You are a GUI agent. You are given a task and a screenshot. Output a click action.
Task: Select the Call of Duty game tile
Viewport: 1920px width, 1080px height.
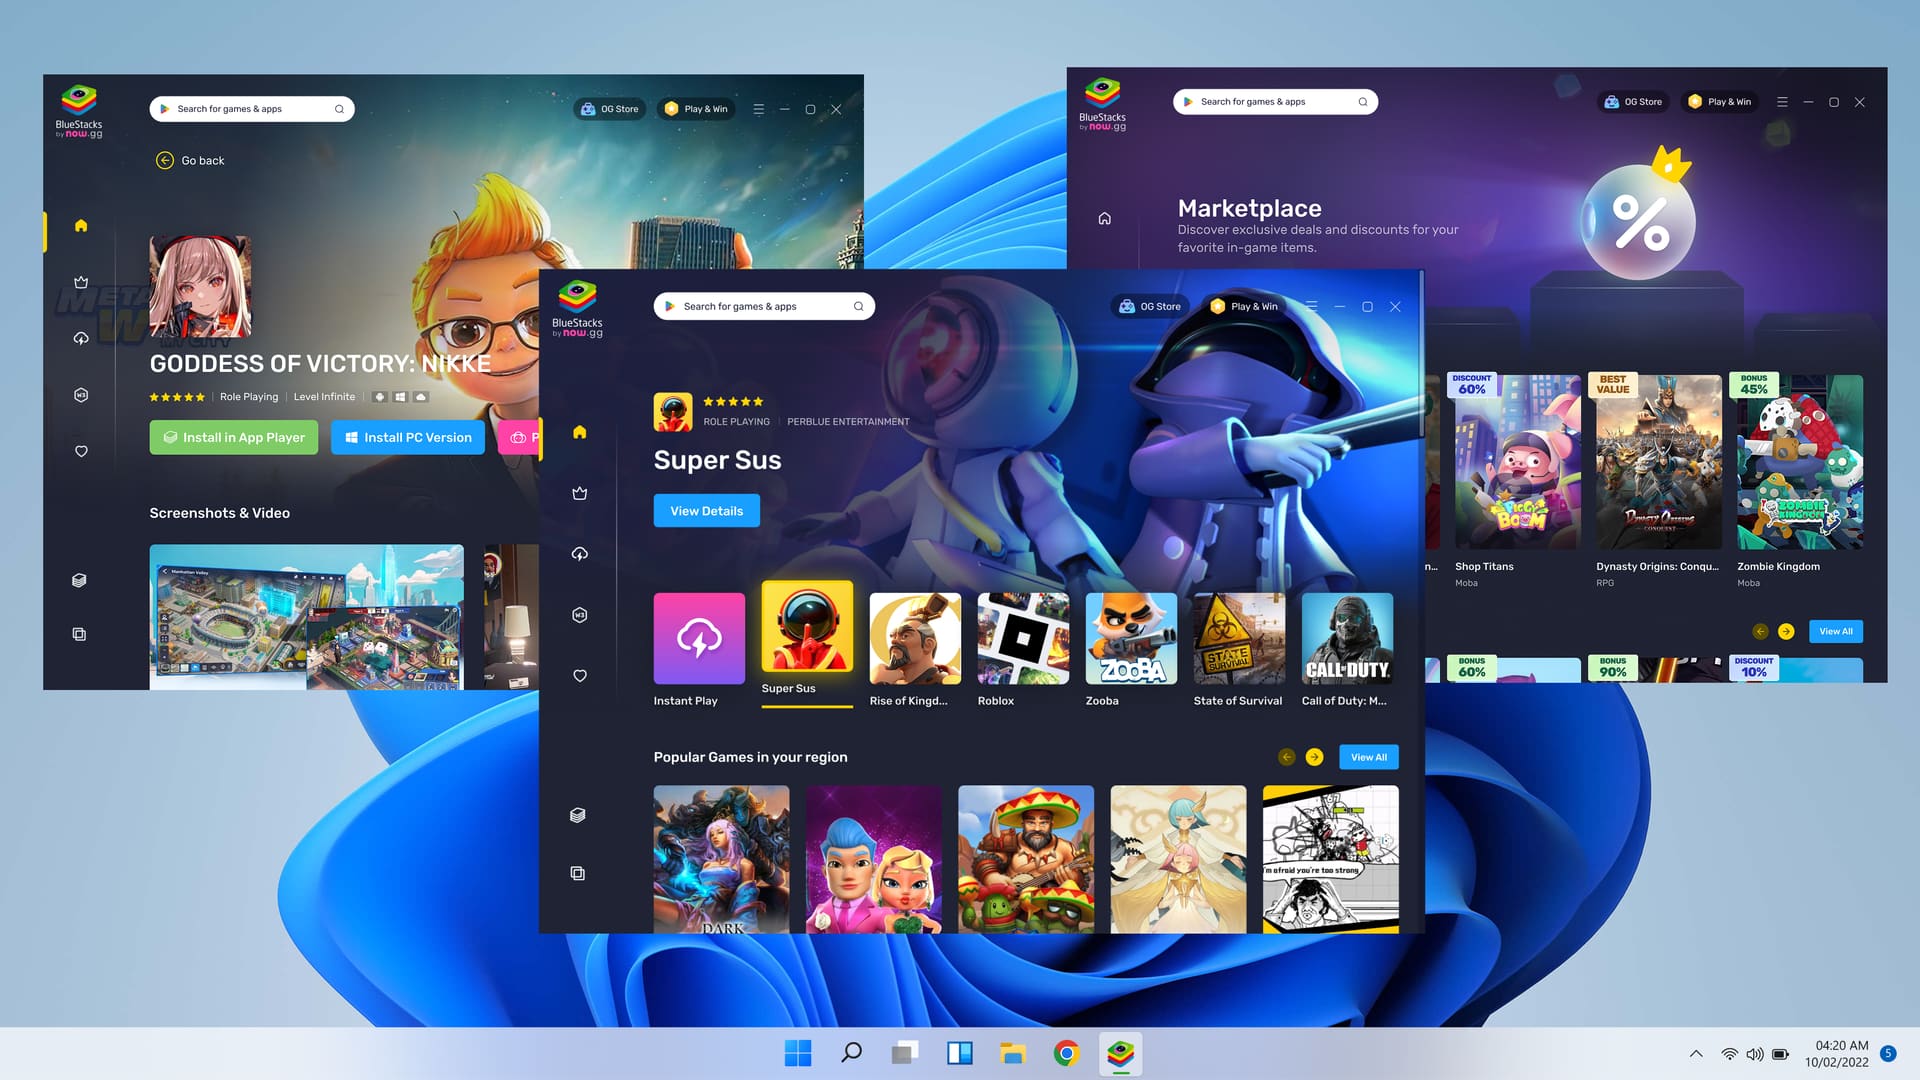click(1347, 650)
